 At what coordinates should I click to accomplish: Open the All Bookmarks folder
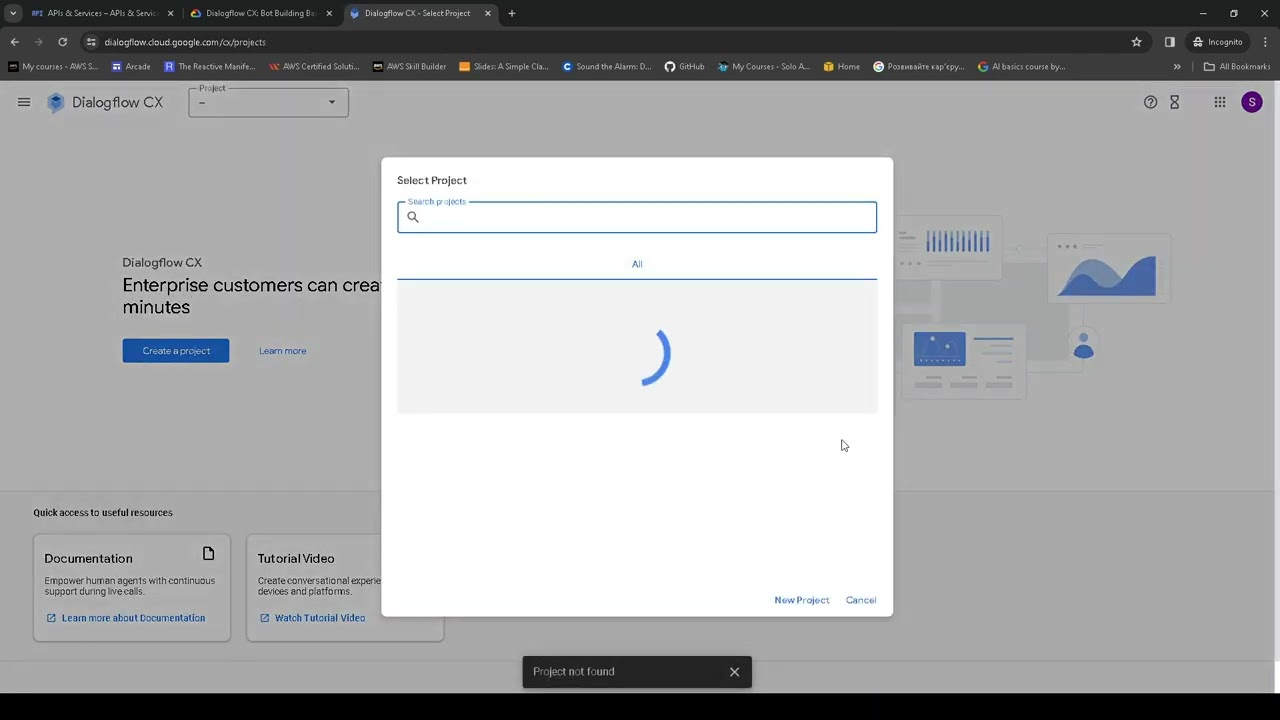1237,67
